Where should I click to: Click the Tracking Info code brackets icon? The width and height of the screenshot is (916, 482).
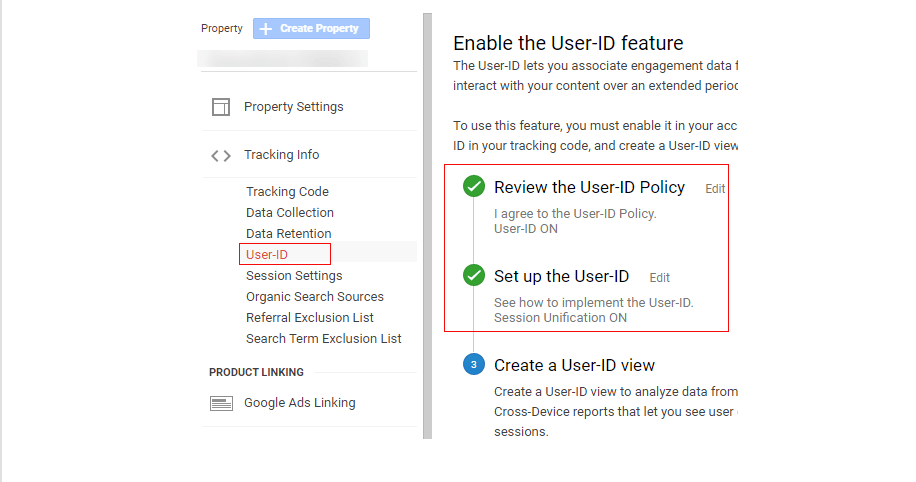click(221, 155)
